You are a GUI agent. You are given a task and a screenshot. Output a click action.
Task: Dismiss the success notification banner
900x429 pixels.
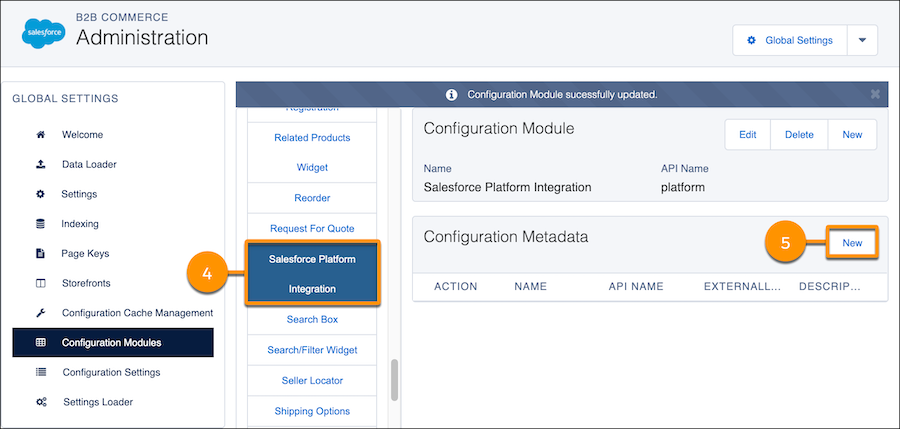tap(875, 94)
